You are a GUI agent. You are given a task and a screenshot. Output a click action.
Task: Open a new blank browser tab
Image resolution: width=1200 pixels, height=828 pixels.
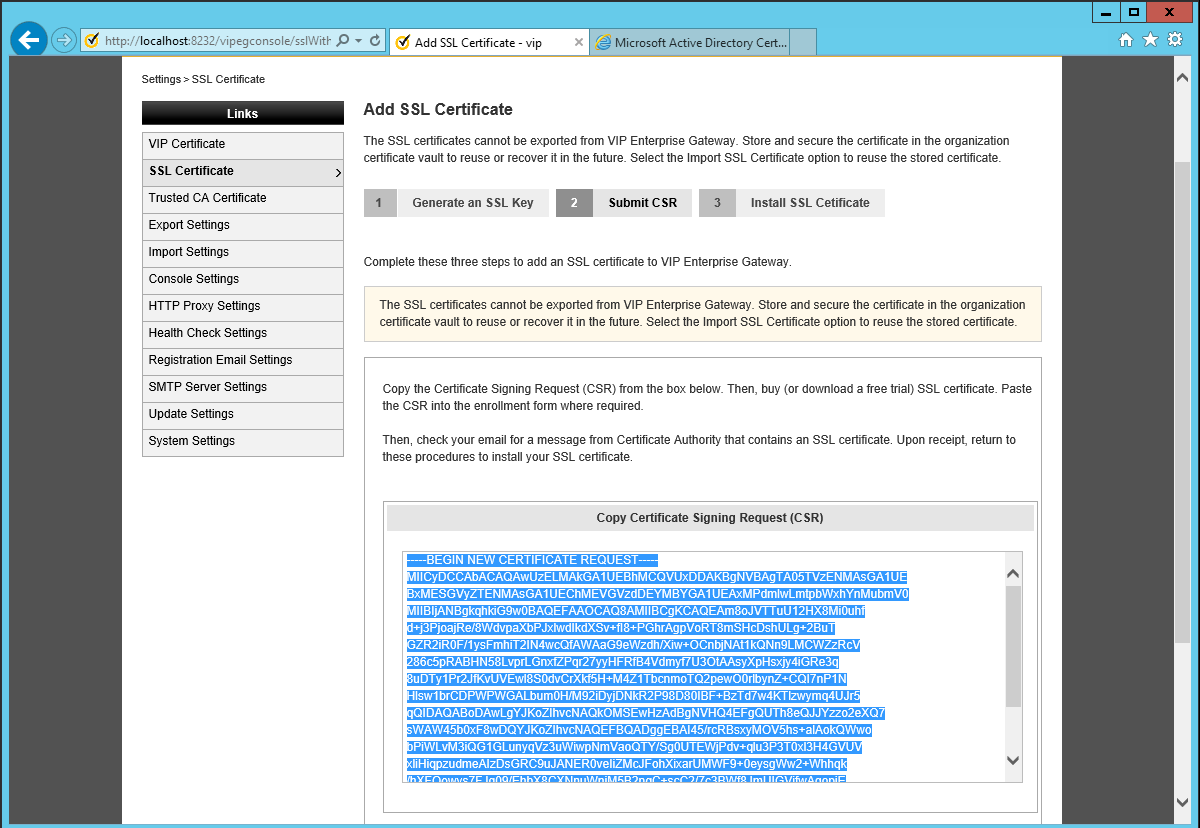803,42
